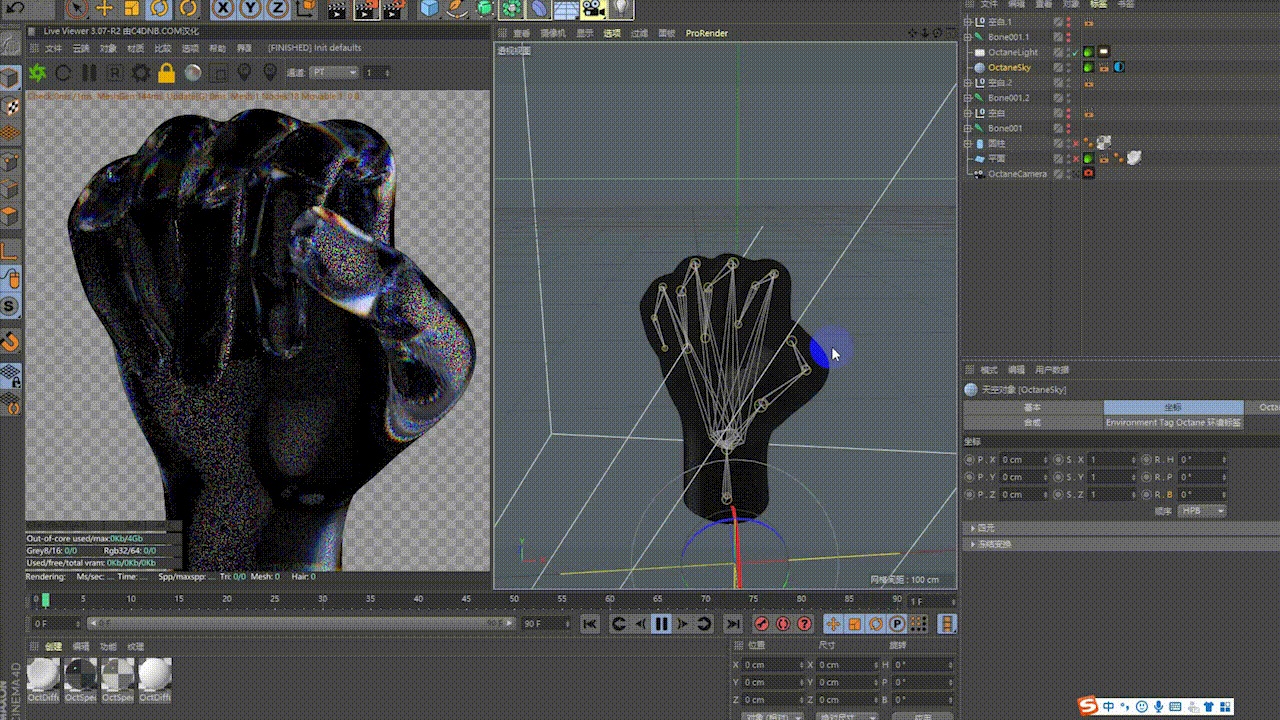The image size is (1280, 720).
Task: Go to start of timeline
Action: pos(590,624)
